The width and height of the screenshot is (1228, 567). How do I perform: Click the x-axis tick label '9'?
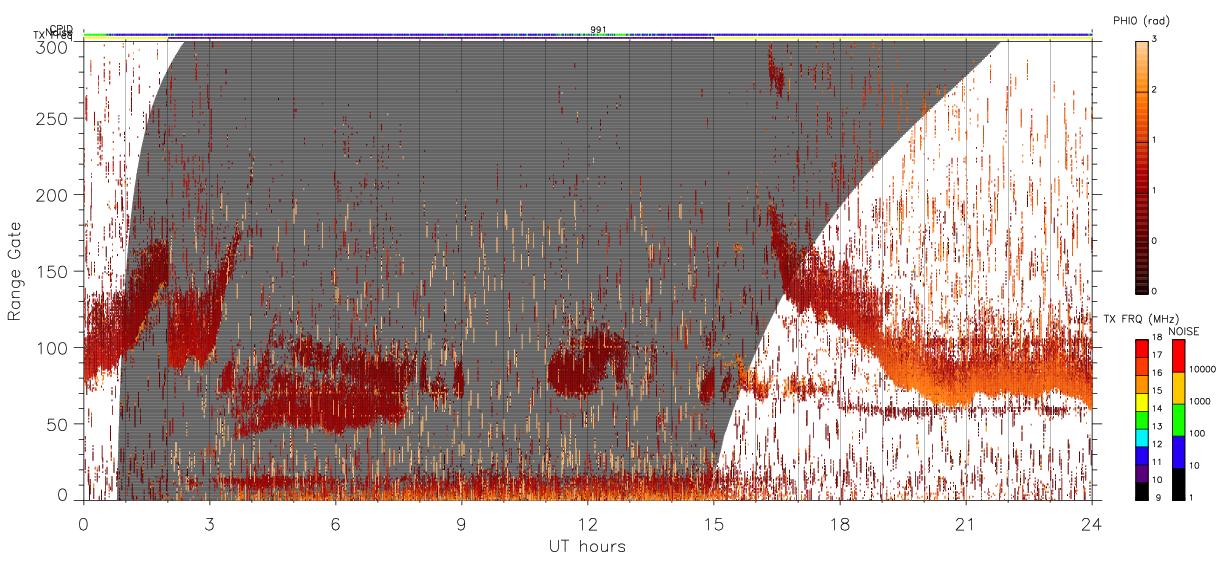click(461, 523)
